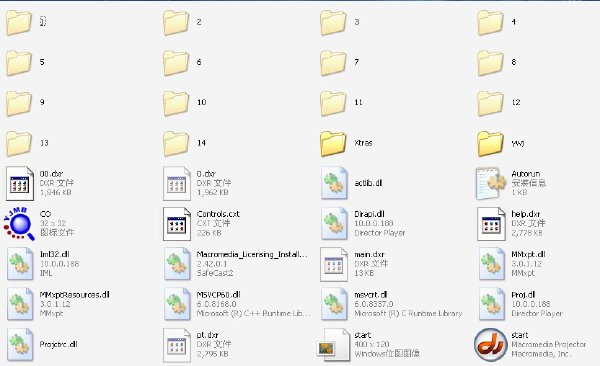Click the msvcrt.dll C Runtime icon
Screen dimensions: 600x366
click(334, 304)
